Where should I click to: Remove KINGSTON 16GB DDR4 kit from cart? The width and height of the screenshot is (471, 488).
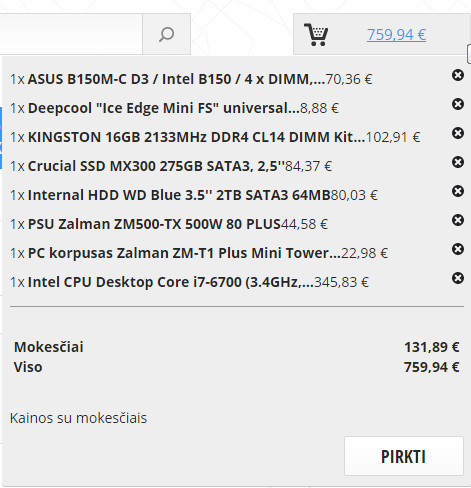pyautogui.click(x=458, y=133)
